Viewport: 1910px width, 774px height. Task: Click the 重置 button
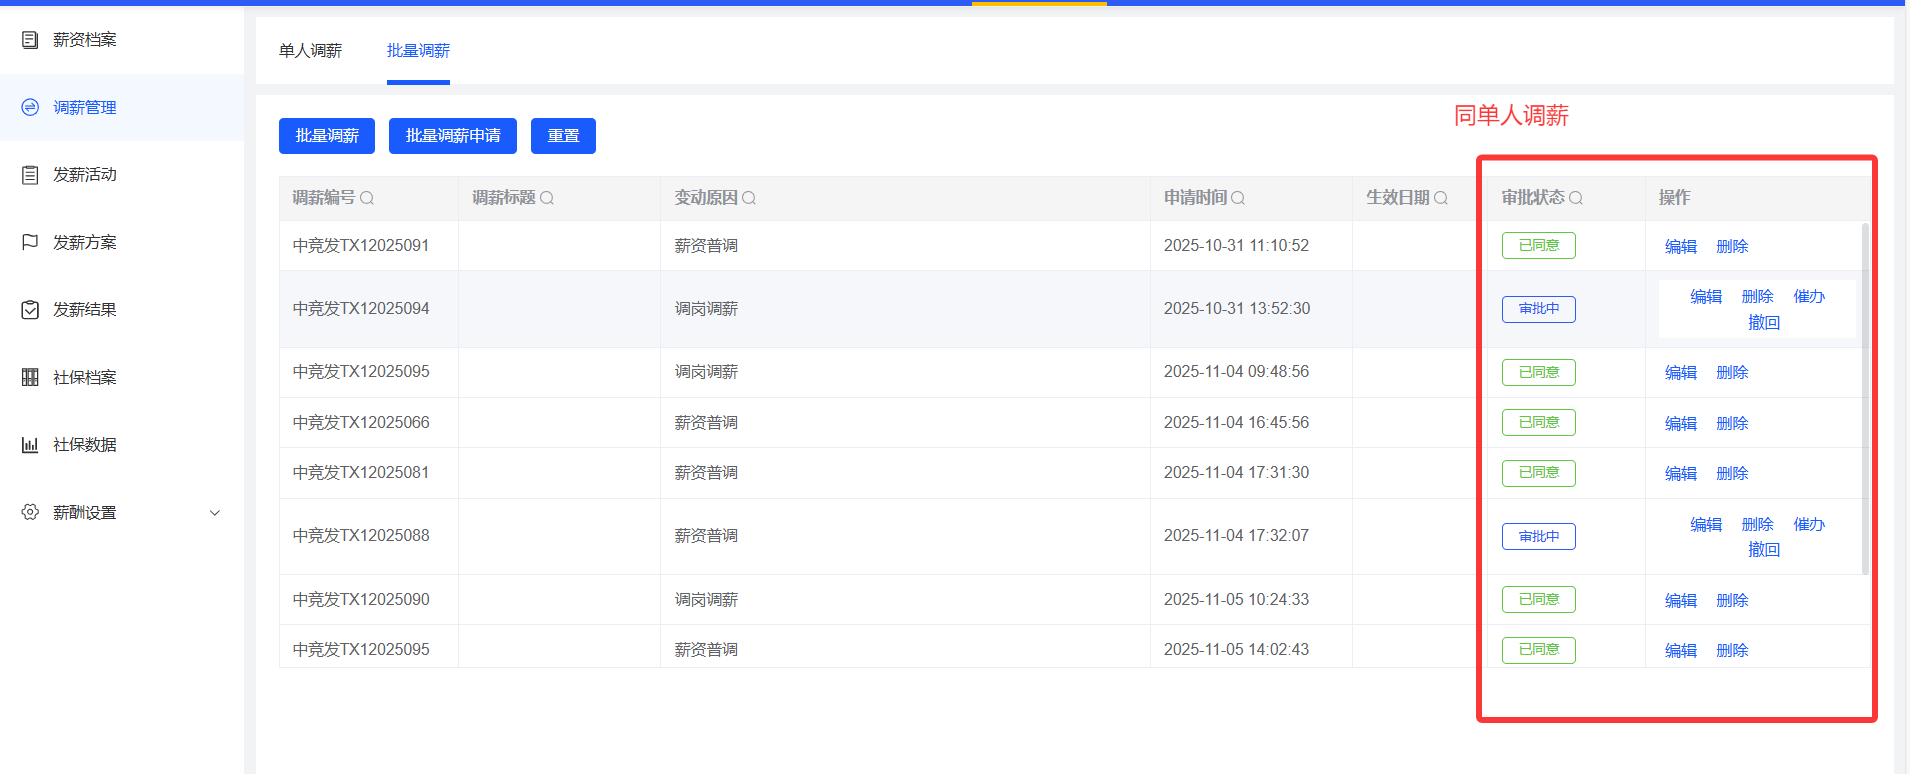pyautogui.click(x=563, y=136)
